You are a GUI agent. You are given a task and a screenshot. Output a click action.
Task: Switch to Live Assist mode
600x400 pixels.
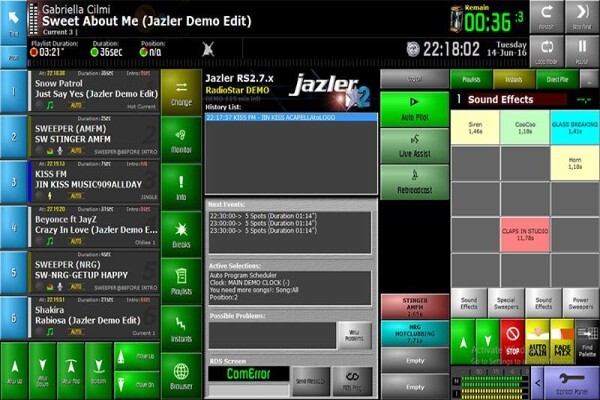click(414, 146)
